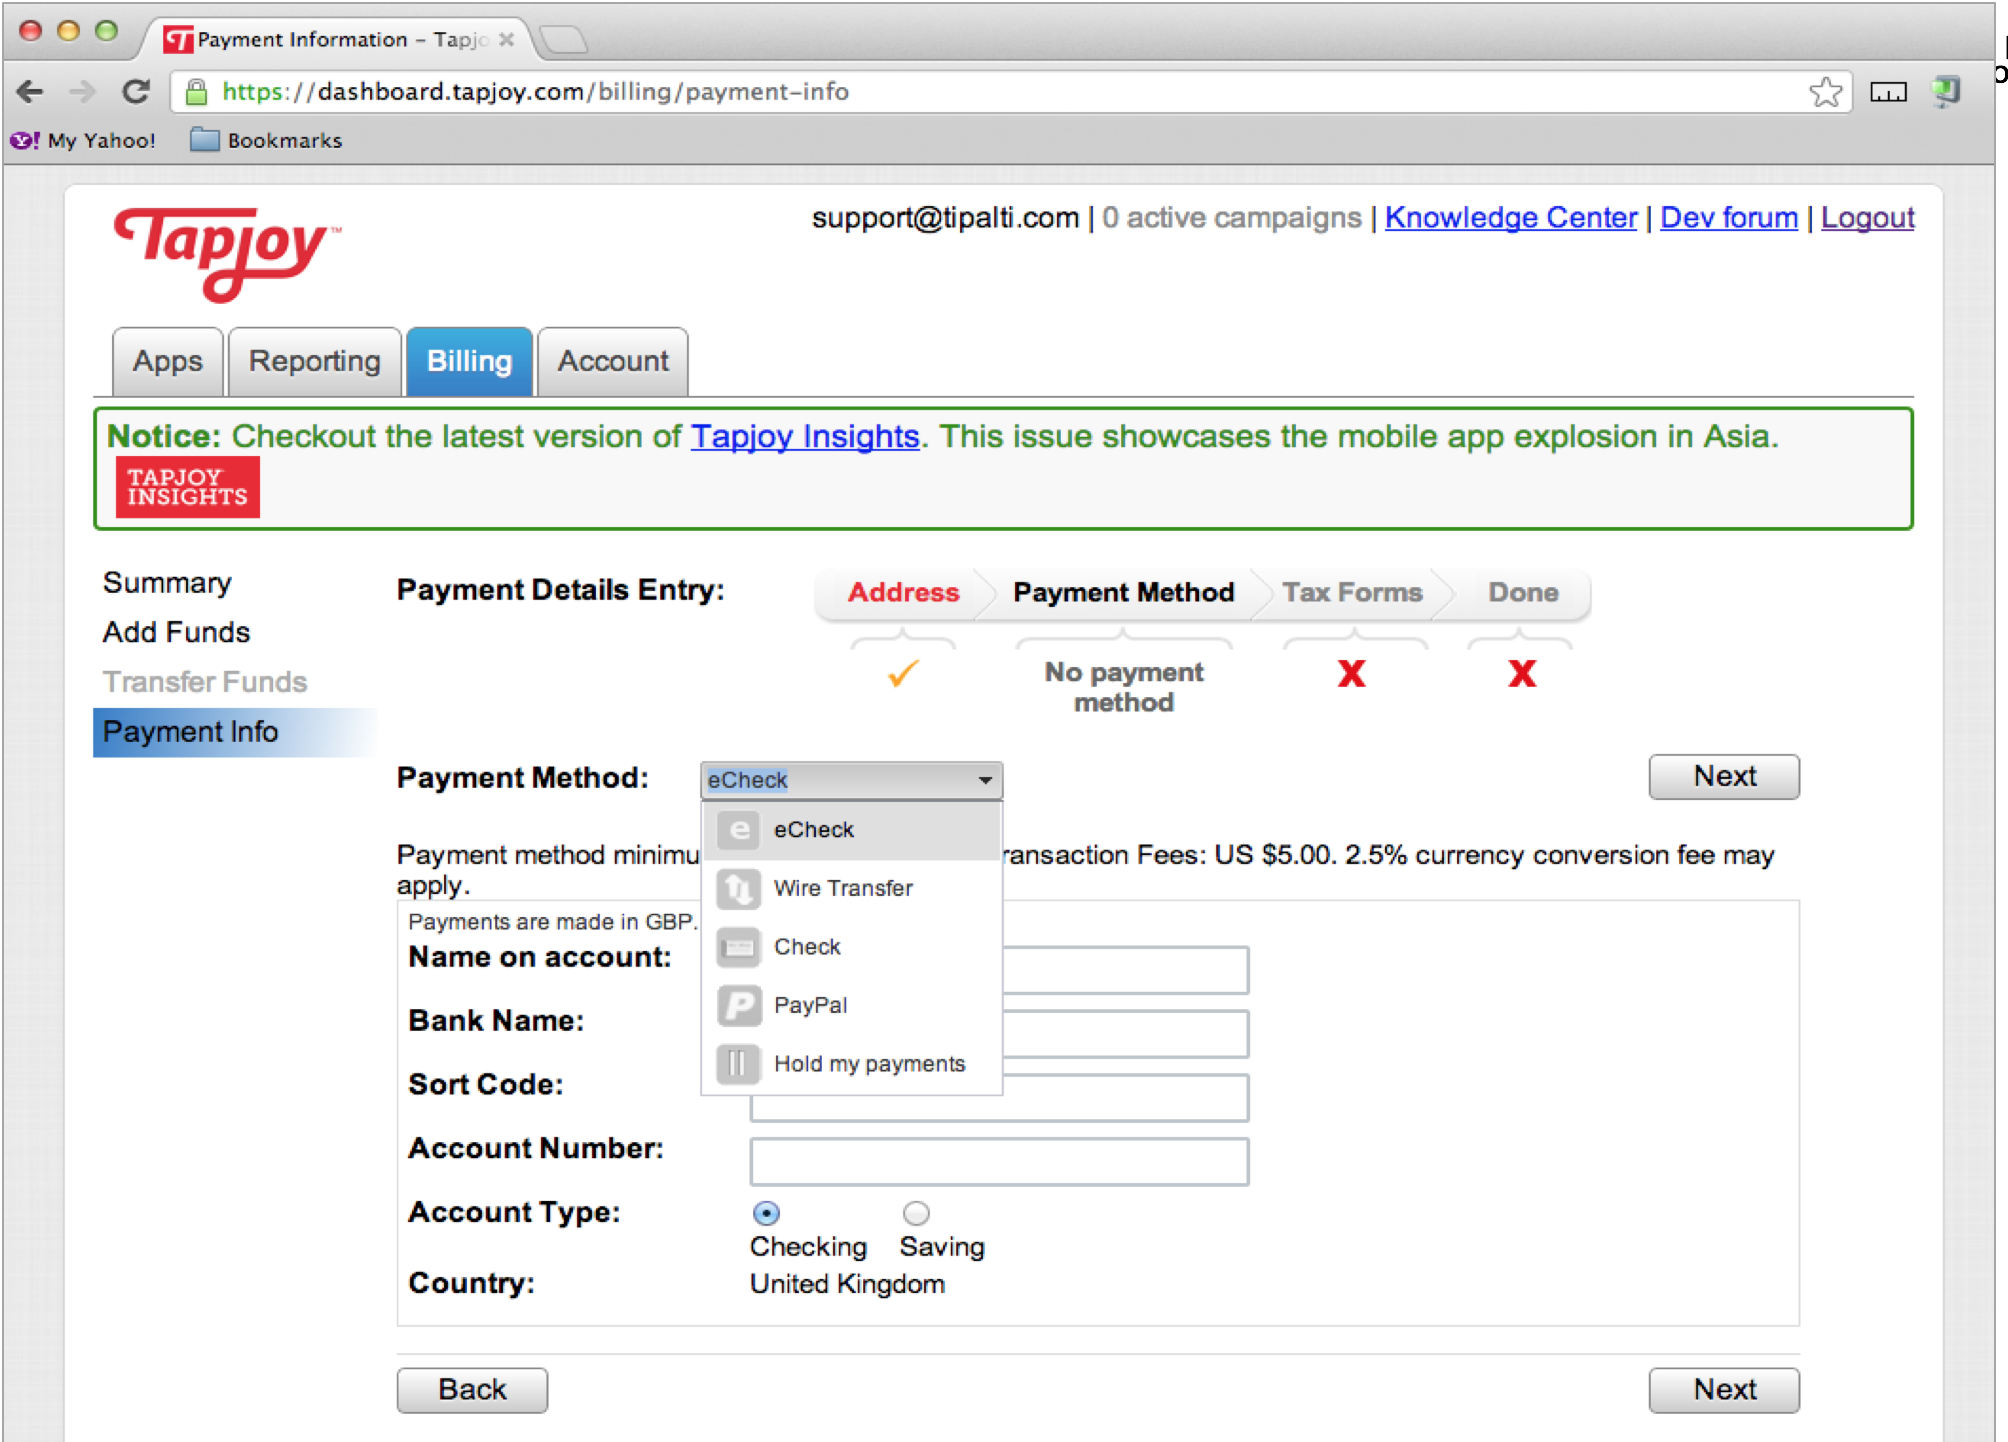The image size is (2008, 1442).
Task: Select PayPal from payment method dropdown
Action: coord(811,1006)
